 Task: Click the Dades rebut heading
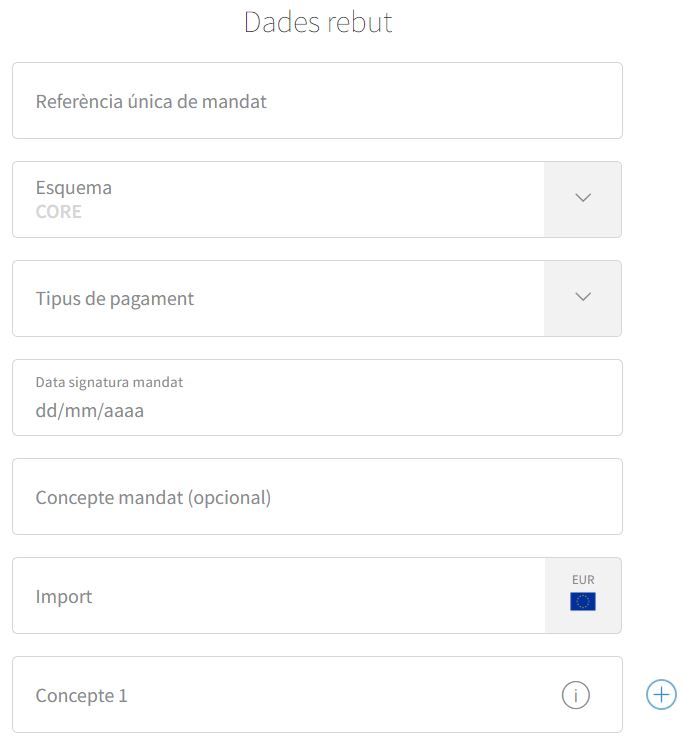coord(318,22)
